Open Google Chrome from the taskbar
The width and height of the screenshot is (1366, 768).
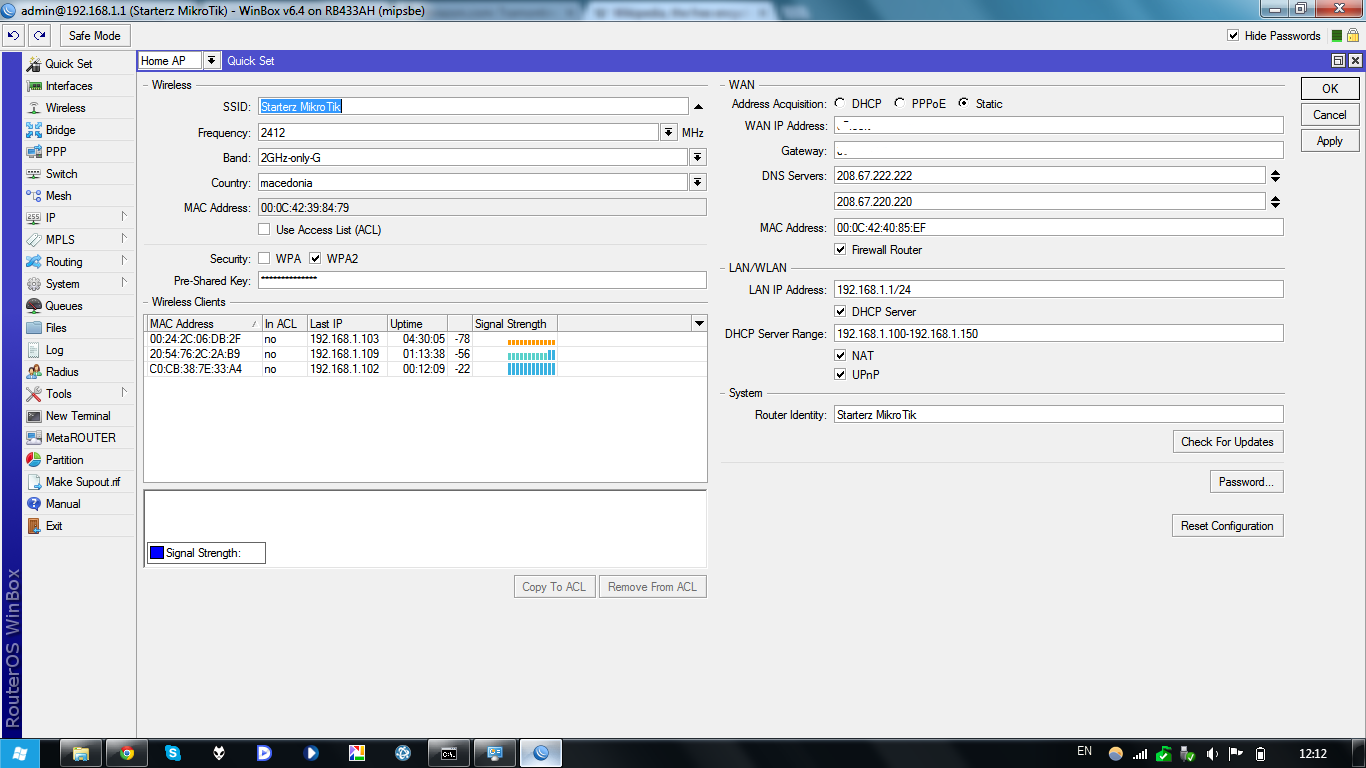pos(127,753)
